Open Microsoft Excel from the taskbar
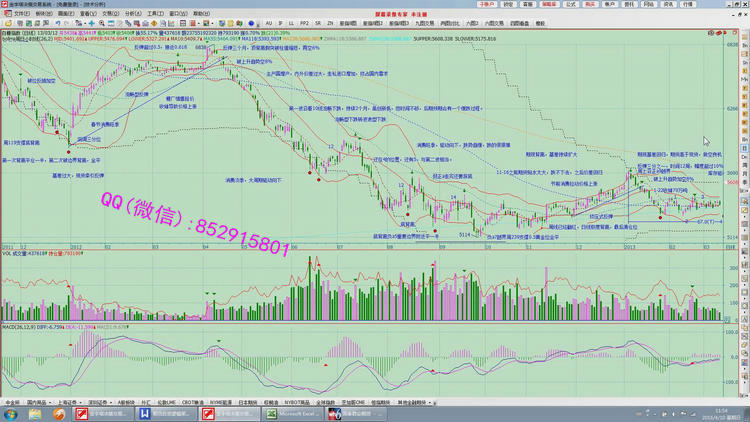The height and width of the screenshot is (422, 750). (x=290, y=413)
